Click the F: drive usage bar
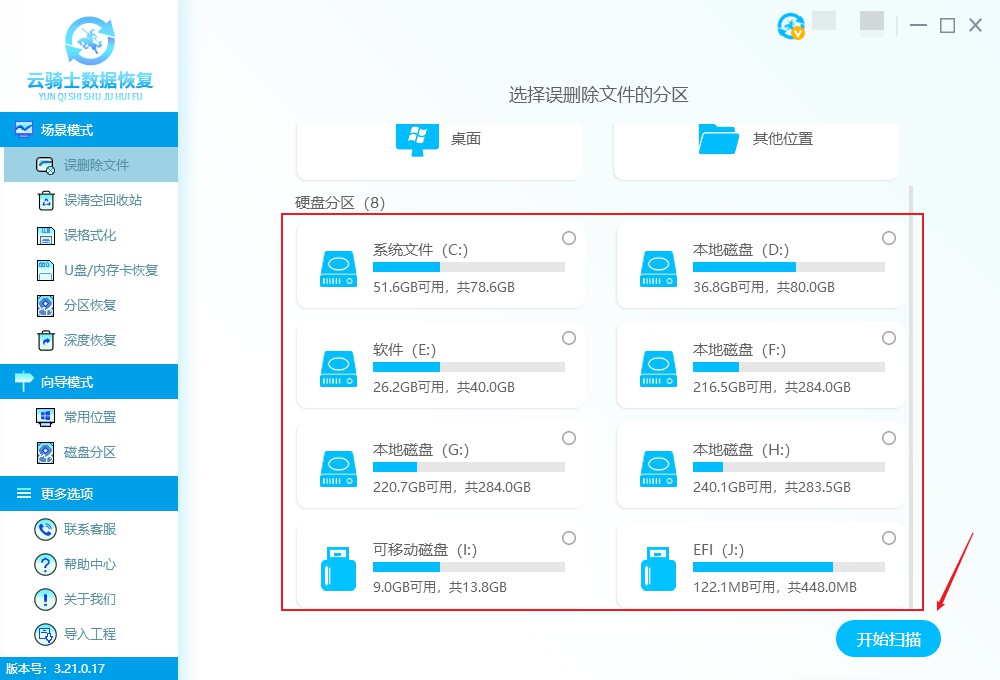Image resolution: width=1000 pixels, height=680 pixels. (789, 367)
